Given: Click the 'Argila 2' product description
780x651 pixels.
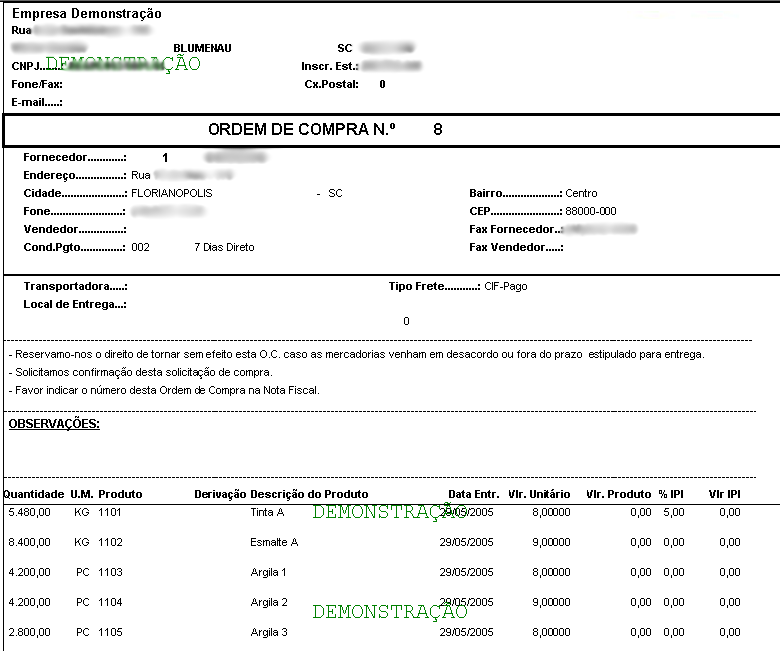Looking at the screenshot, I should click(x=269, y=602).
